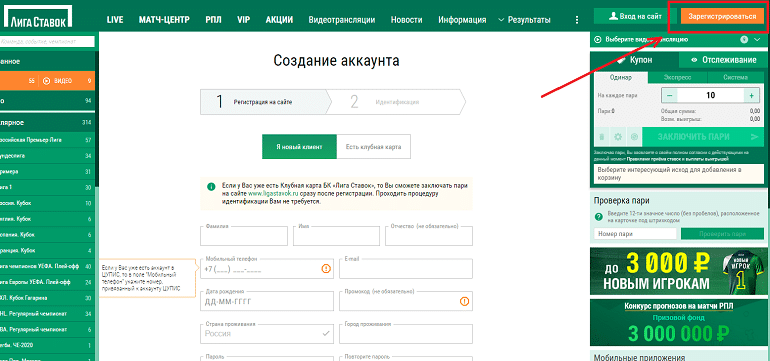The width and height of the screenshot is (770, 361).
Task: Click the 3 000 ₽ новым игрокам banner
Action: 678,271
